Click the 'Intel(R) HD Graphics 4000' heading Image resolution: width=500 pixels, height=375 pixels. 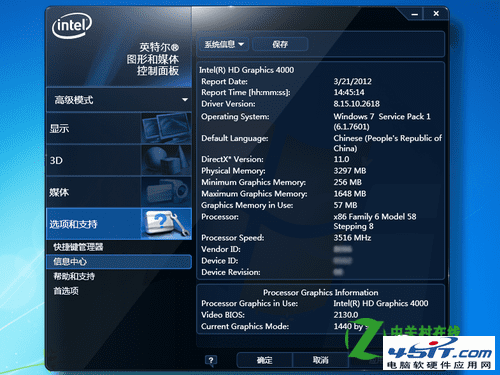click(x=247, y=70)
